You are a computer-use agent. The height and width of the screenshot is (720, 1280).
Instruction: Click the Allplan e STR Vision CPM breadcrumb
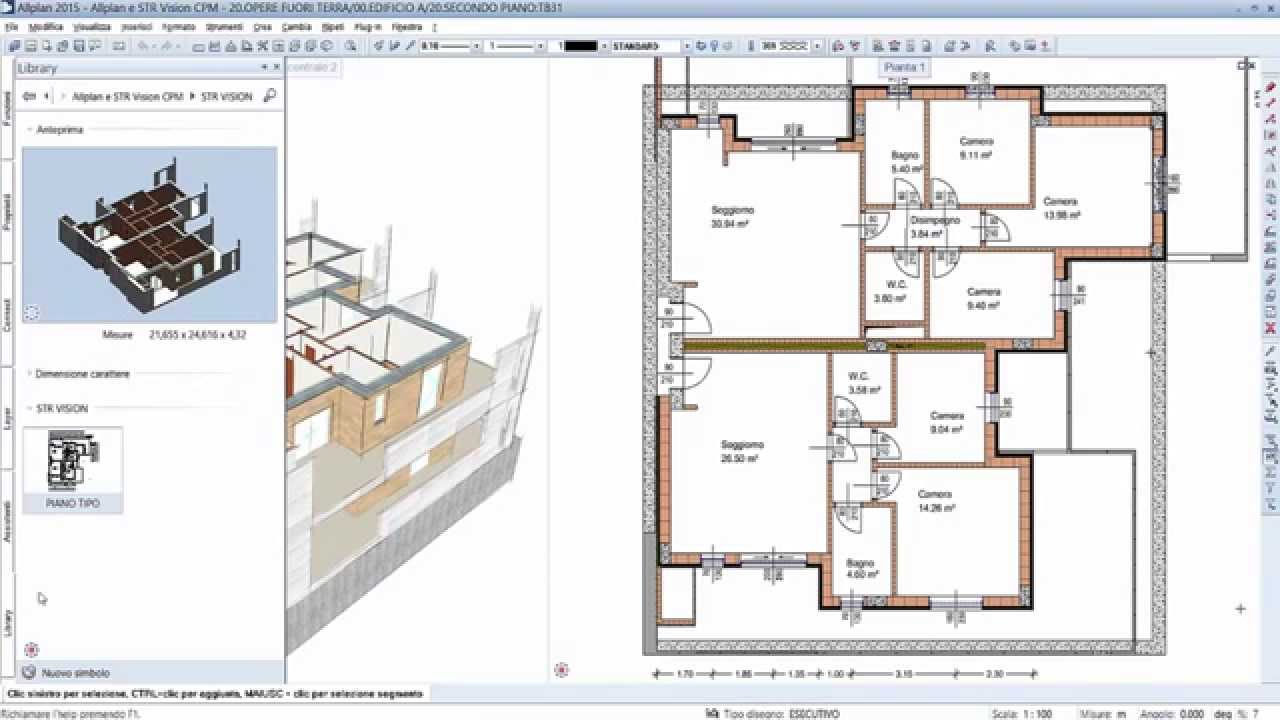[x=128, y=96]
